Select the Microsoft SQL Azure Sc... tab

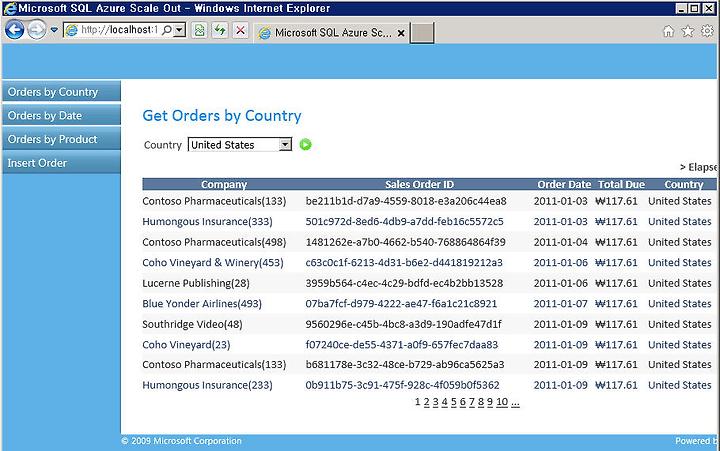331,33
